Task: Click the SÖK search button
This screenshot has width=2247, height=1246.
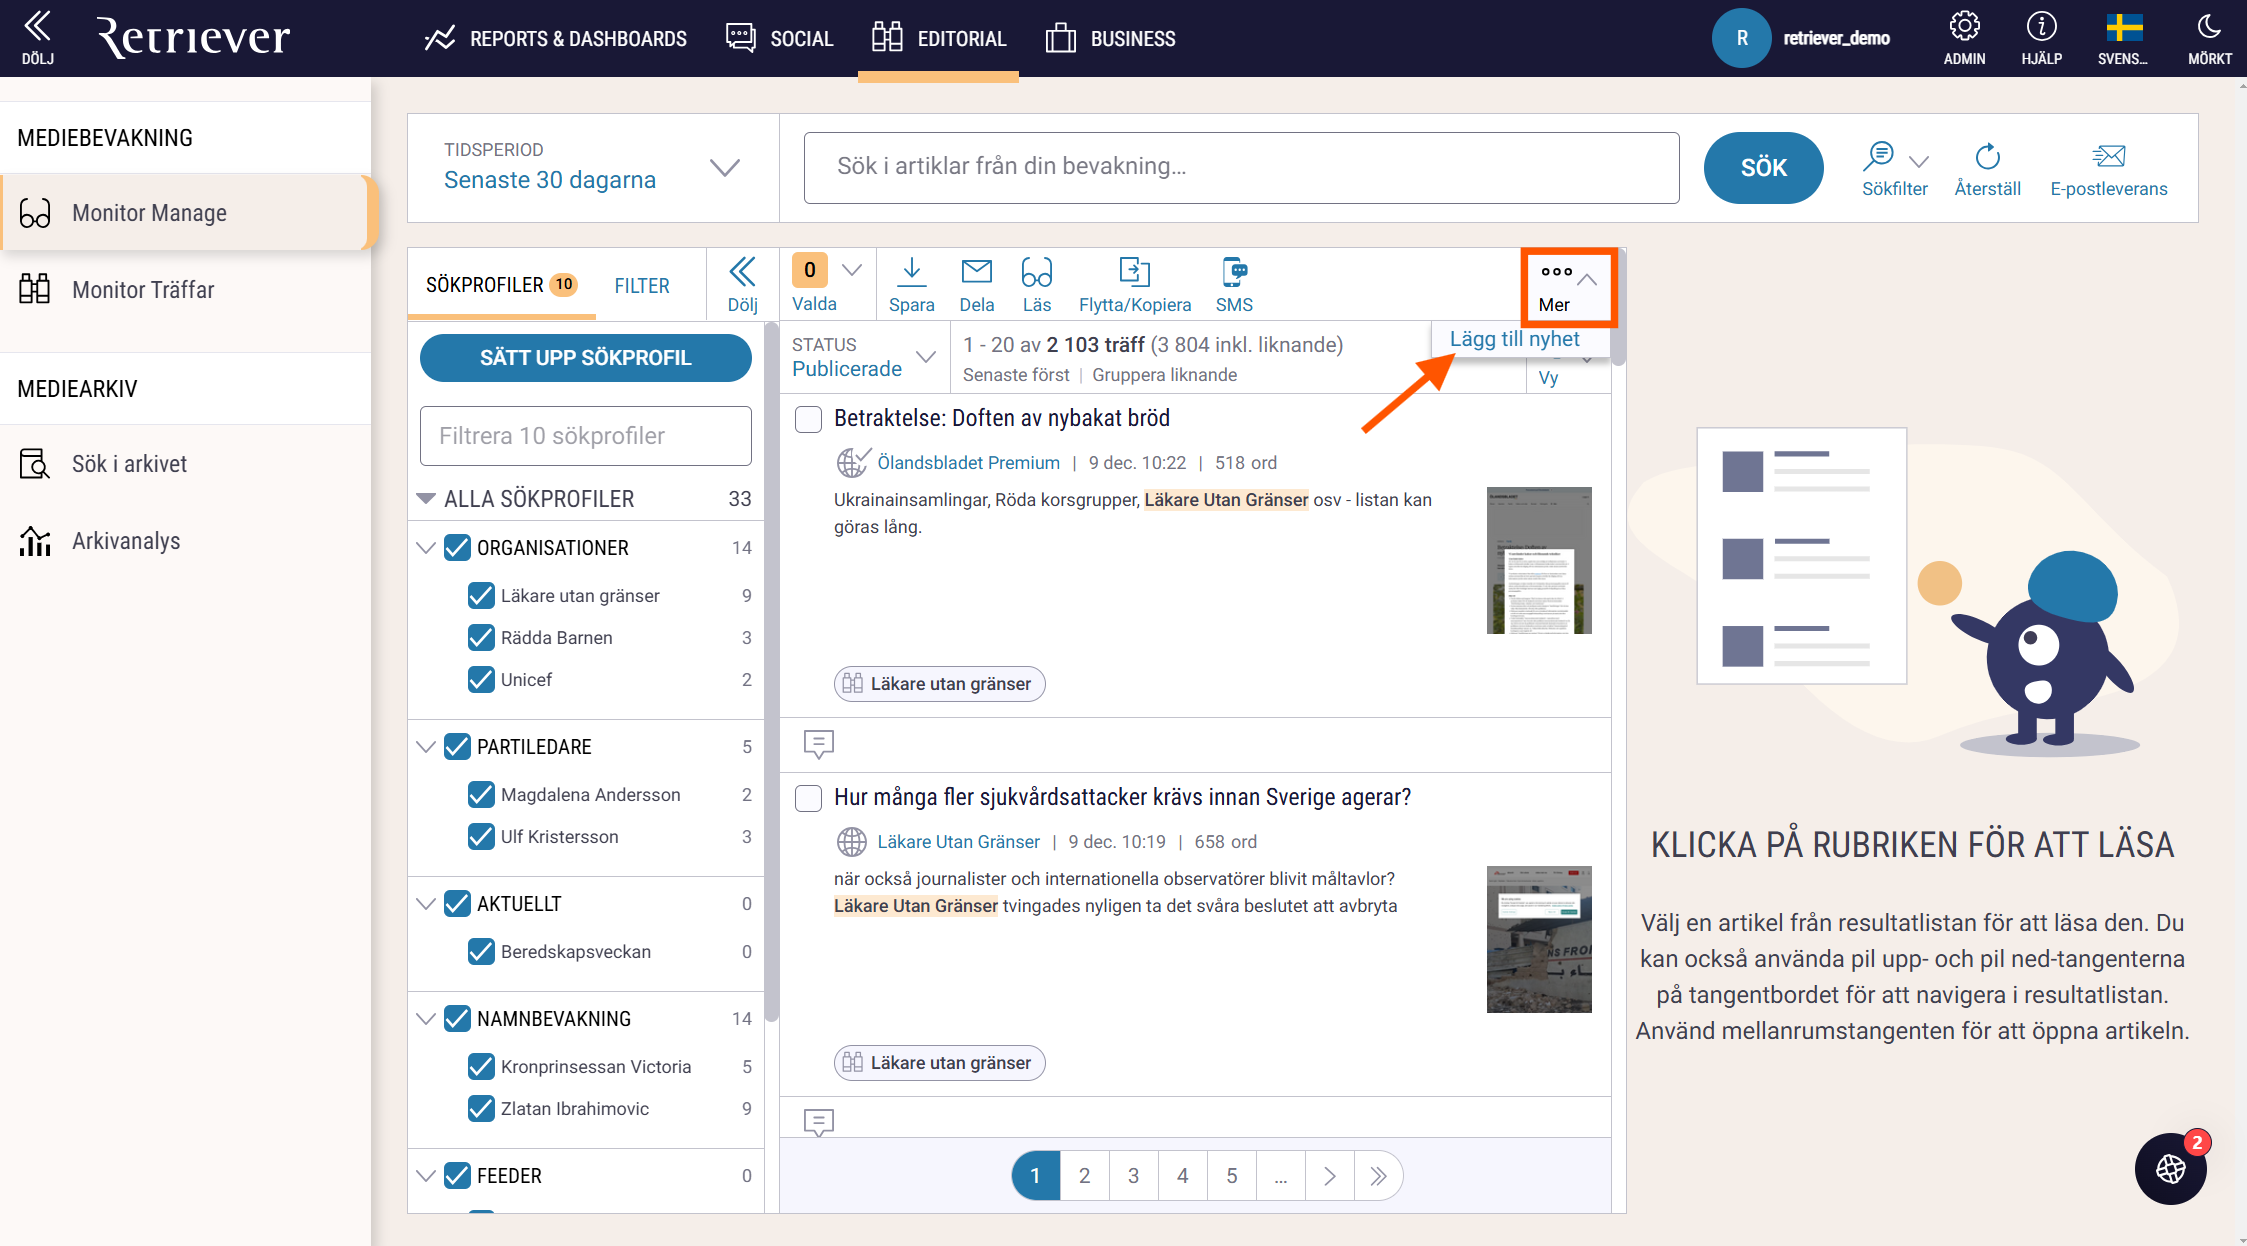Action: click(1763, 168)
